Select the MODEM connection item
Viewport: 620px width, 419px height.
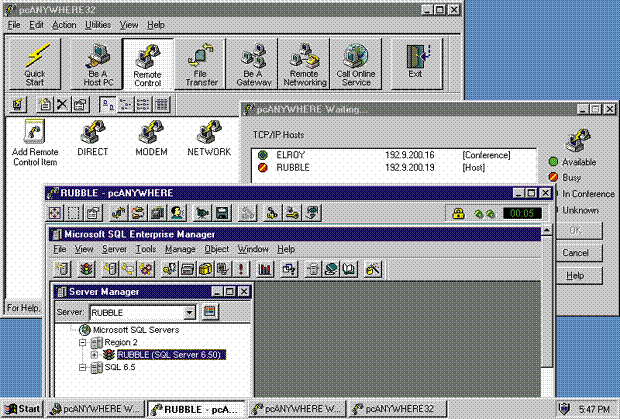151,138
